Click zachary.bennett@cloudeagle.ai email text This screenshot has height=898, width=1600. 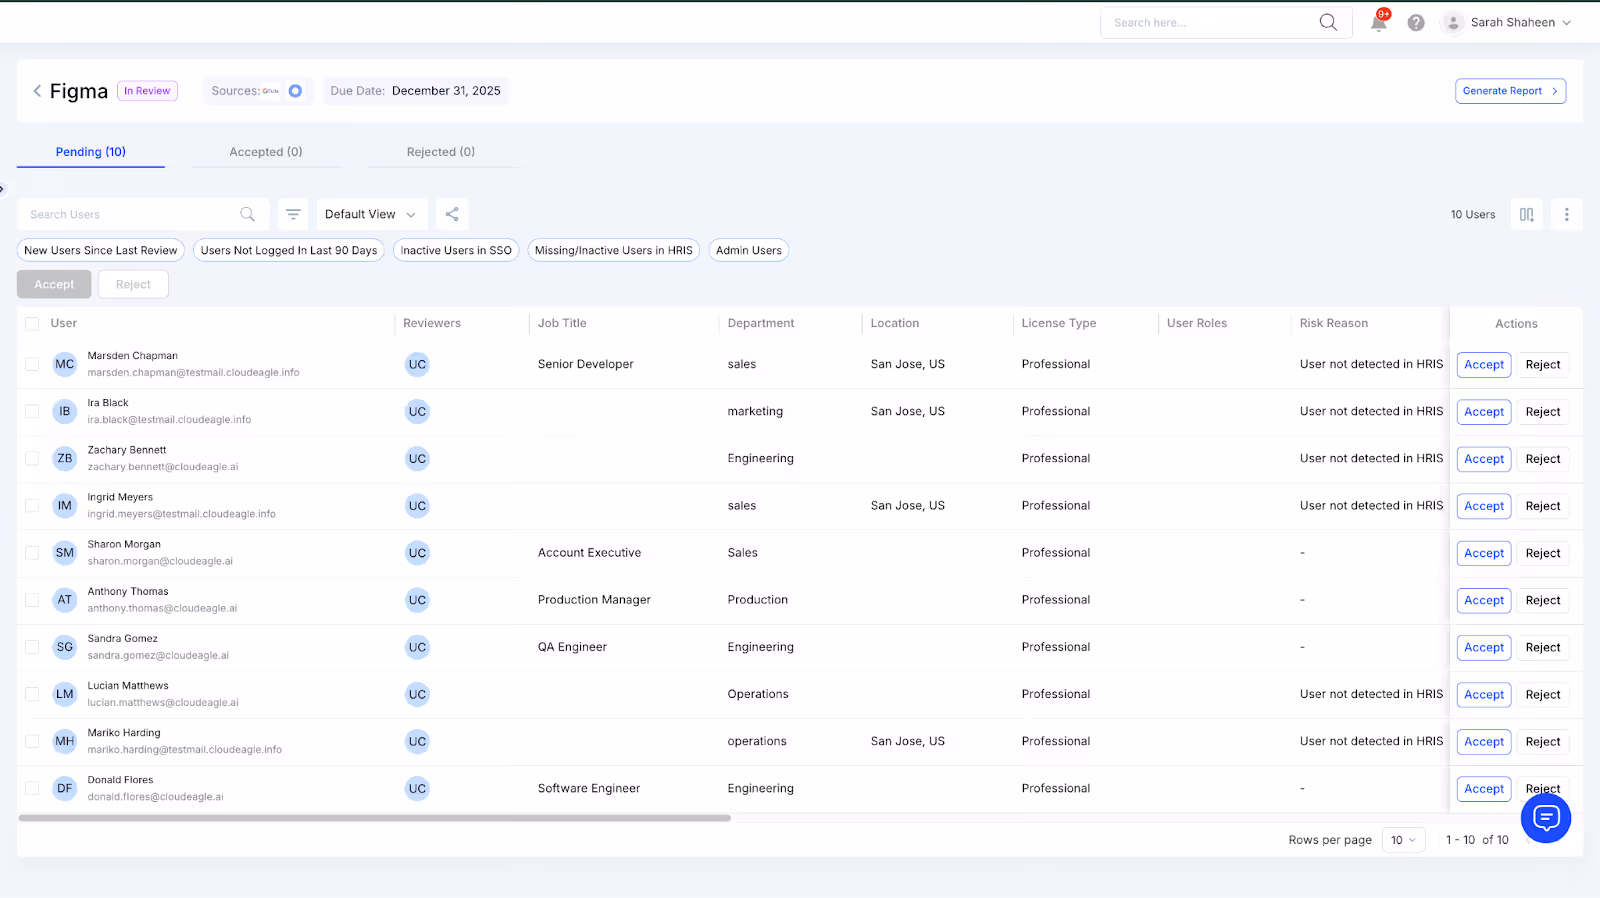(163, 467)
